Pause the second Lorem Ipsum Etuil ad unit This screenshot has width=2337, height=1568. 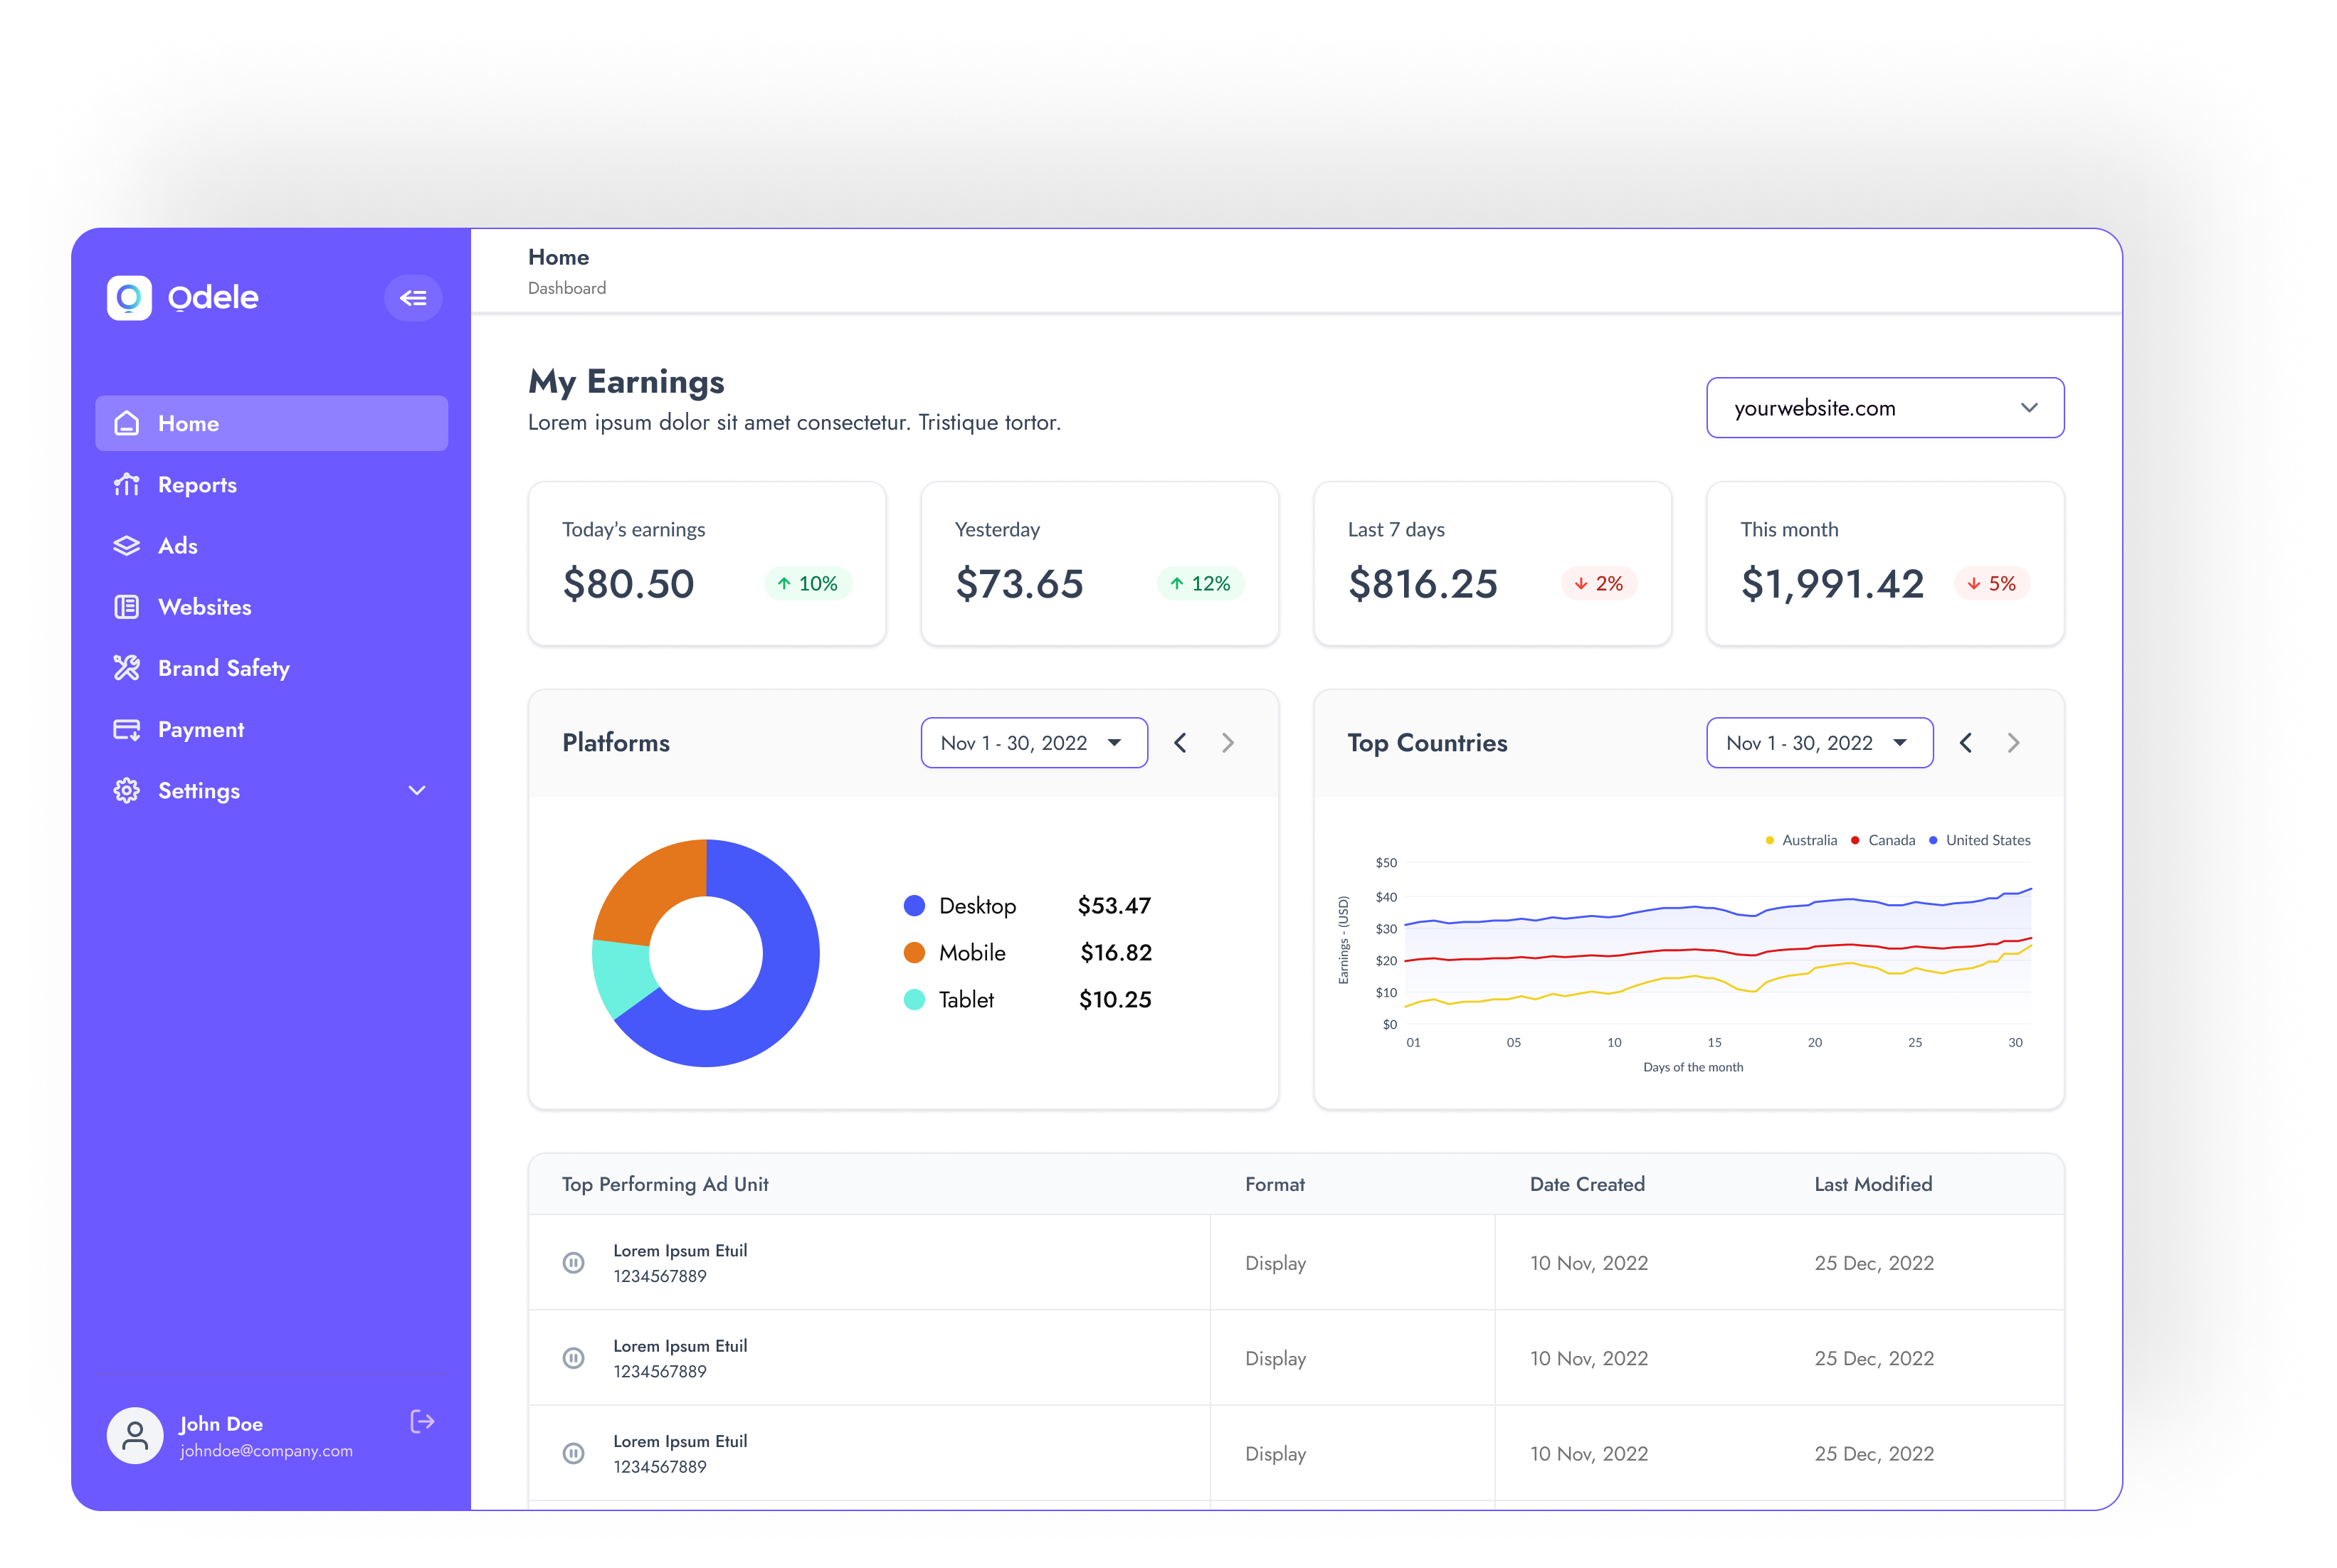[574, 1358]
